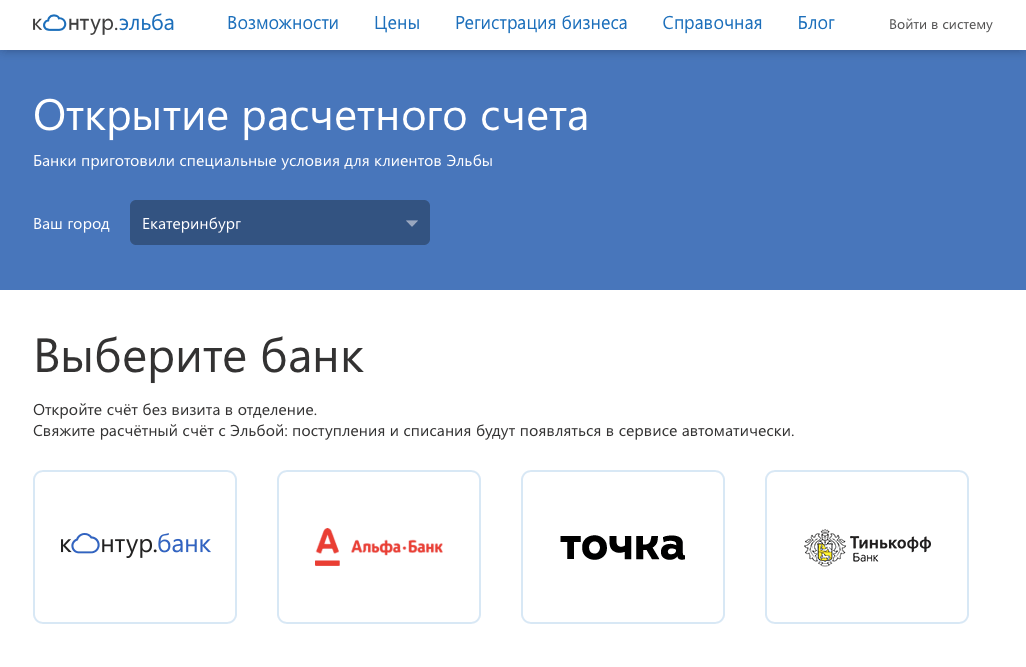Click Войти в систему link
This screenshot has height=667, width=1026.
[x=940, y=25]
